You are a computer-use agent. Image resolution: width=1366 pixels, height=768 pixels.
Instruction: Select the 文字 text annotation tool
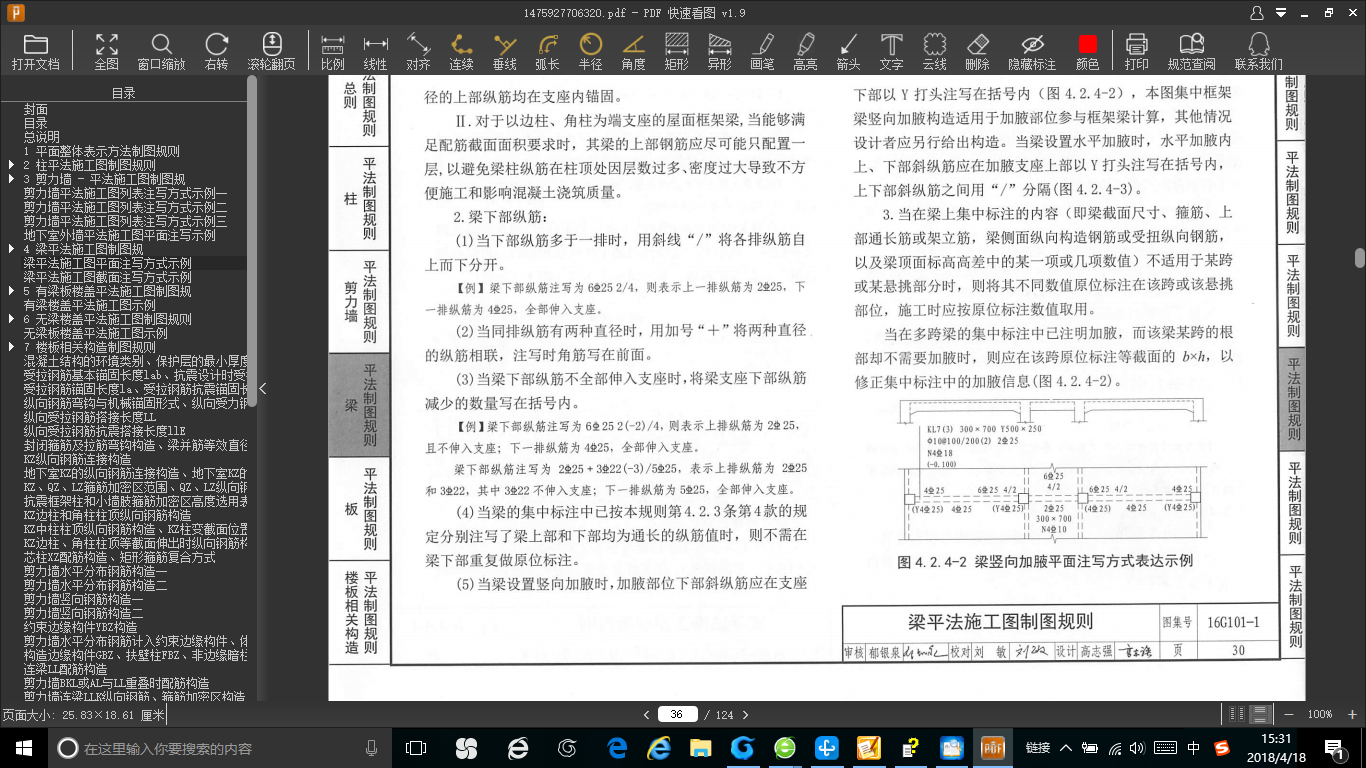tap(891, 51)
